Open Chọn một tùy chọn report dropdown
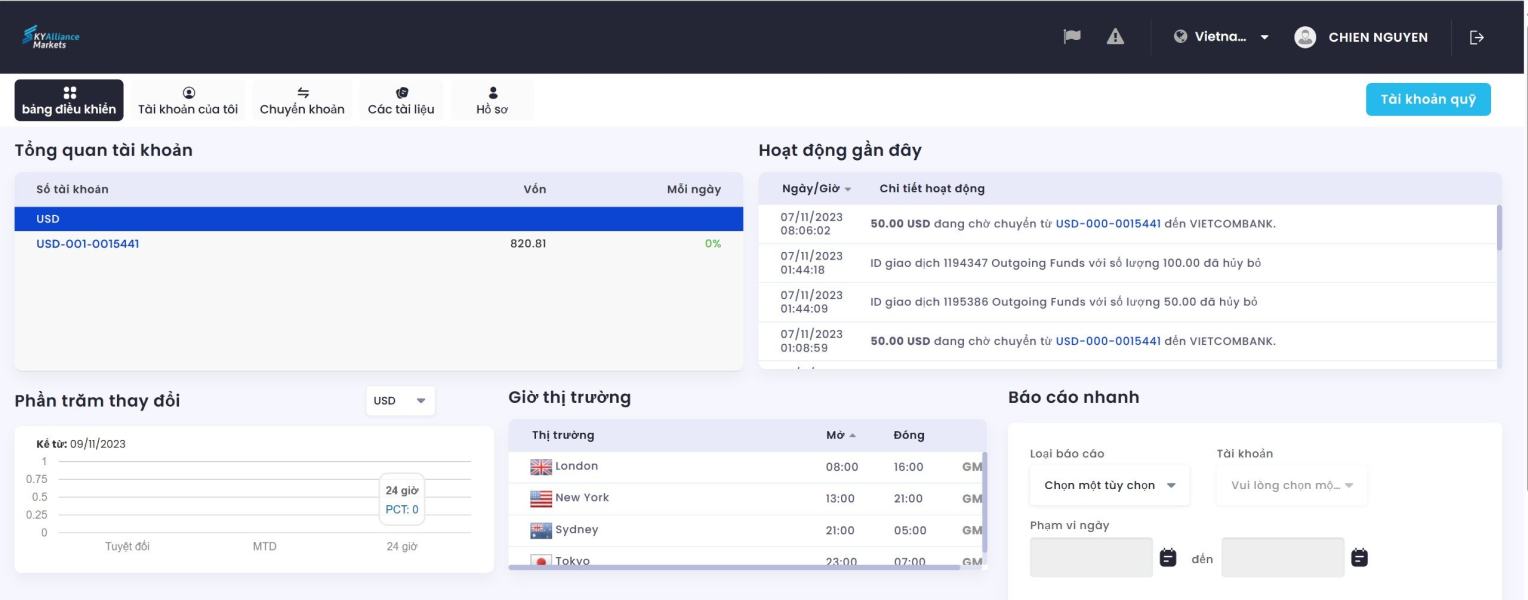This screenshot has height=600, width=1528. click(1110, 485)
